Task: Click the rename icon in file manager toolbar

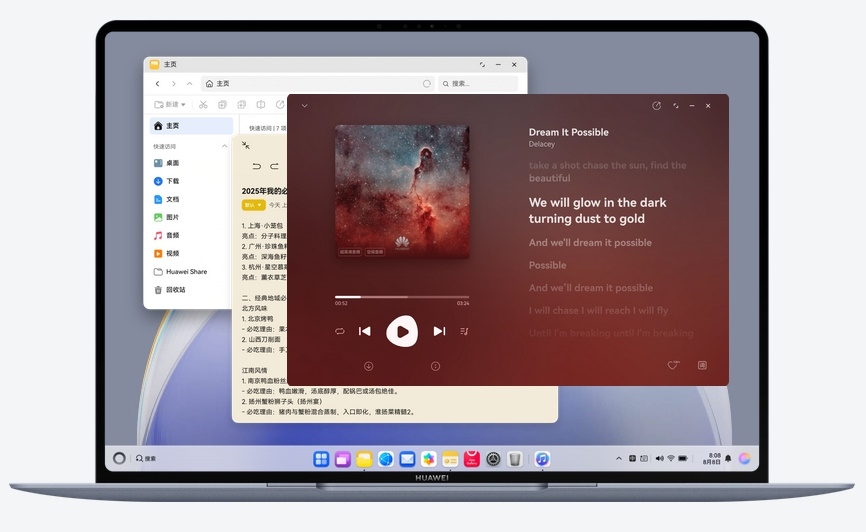Action: pyautogui.click(x=261, y=104)
